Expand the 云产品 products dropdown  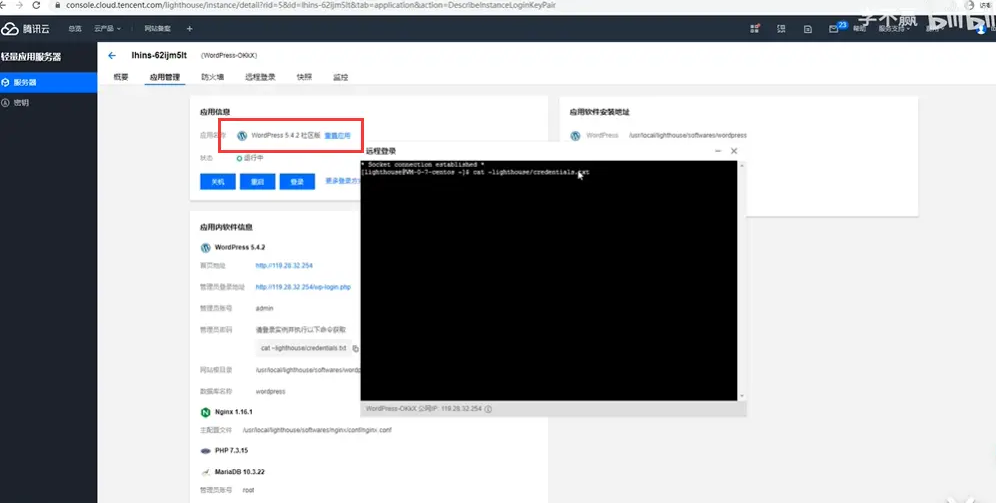107,29
